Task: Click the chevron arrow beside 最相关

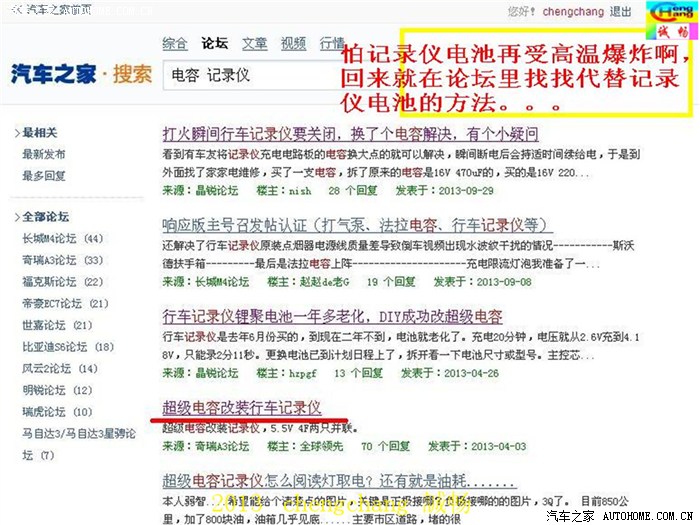Action: click(14, 132)
